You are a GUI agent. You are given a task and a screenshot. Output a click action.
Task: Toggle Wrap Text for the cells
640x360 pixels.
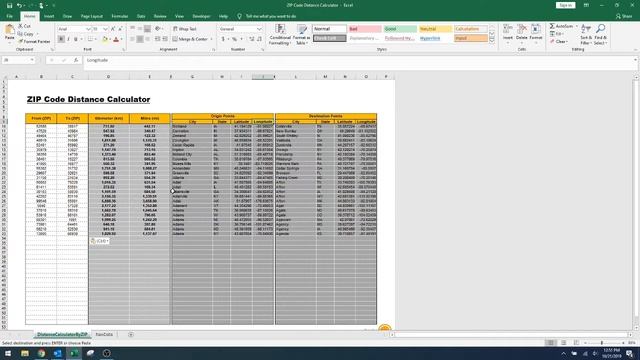(184, 29)
